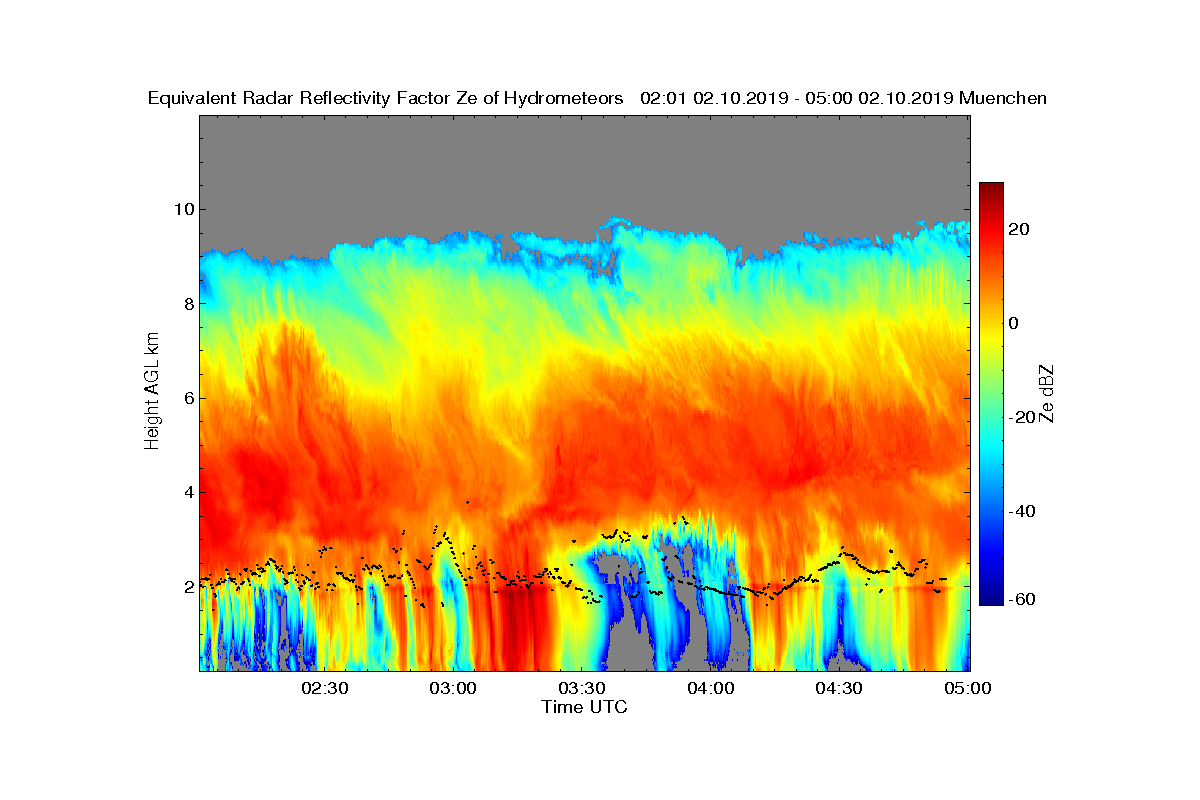Click the height tick label 4

(x=188, y=492)
